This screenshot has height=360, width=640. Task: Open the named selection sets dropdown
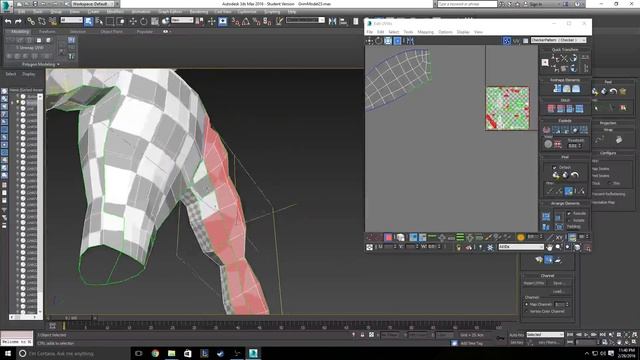[305, 20]
